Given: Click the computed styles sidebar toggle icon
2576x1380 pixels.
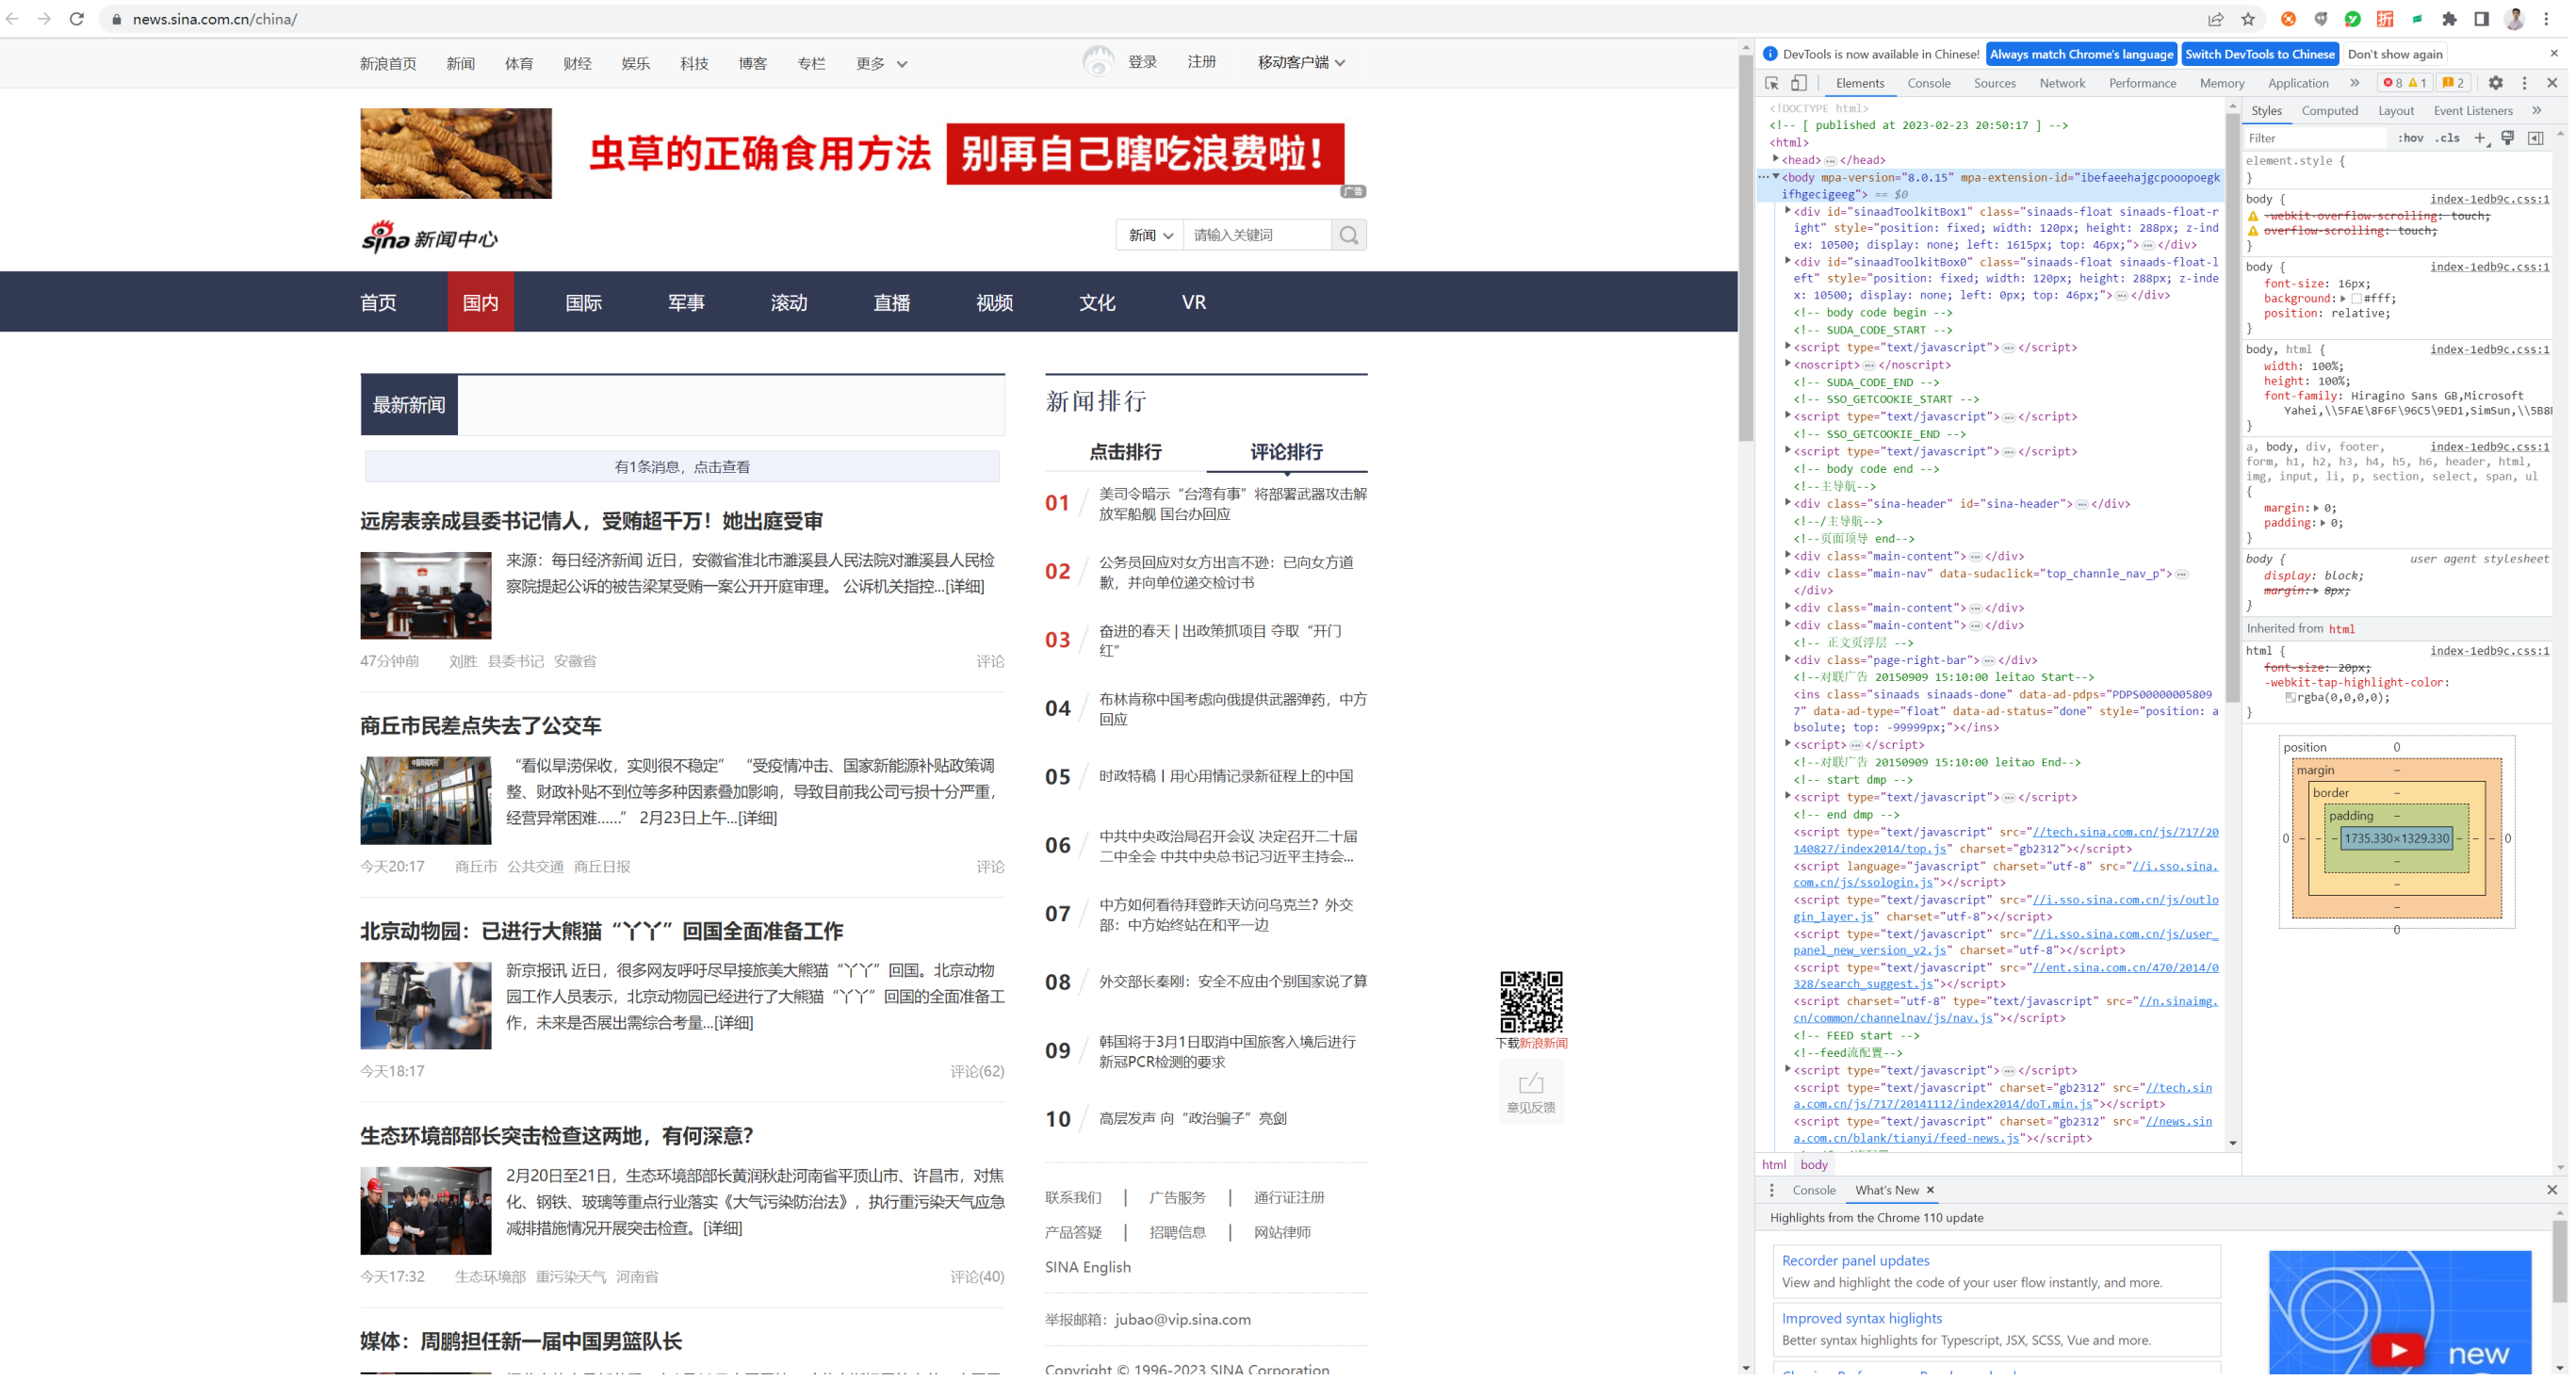Looking at the screenshot, I should pos(2536,138).
